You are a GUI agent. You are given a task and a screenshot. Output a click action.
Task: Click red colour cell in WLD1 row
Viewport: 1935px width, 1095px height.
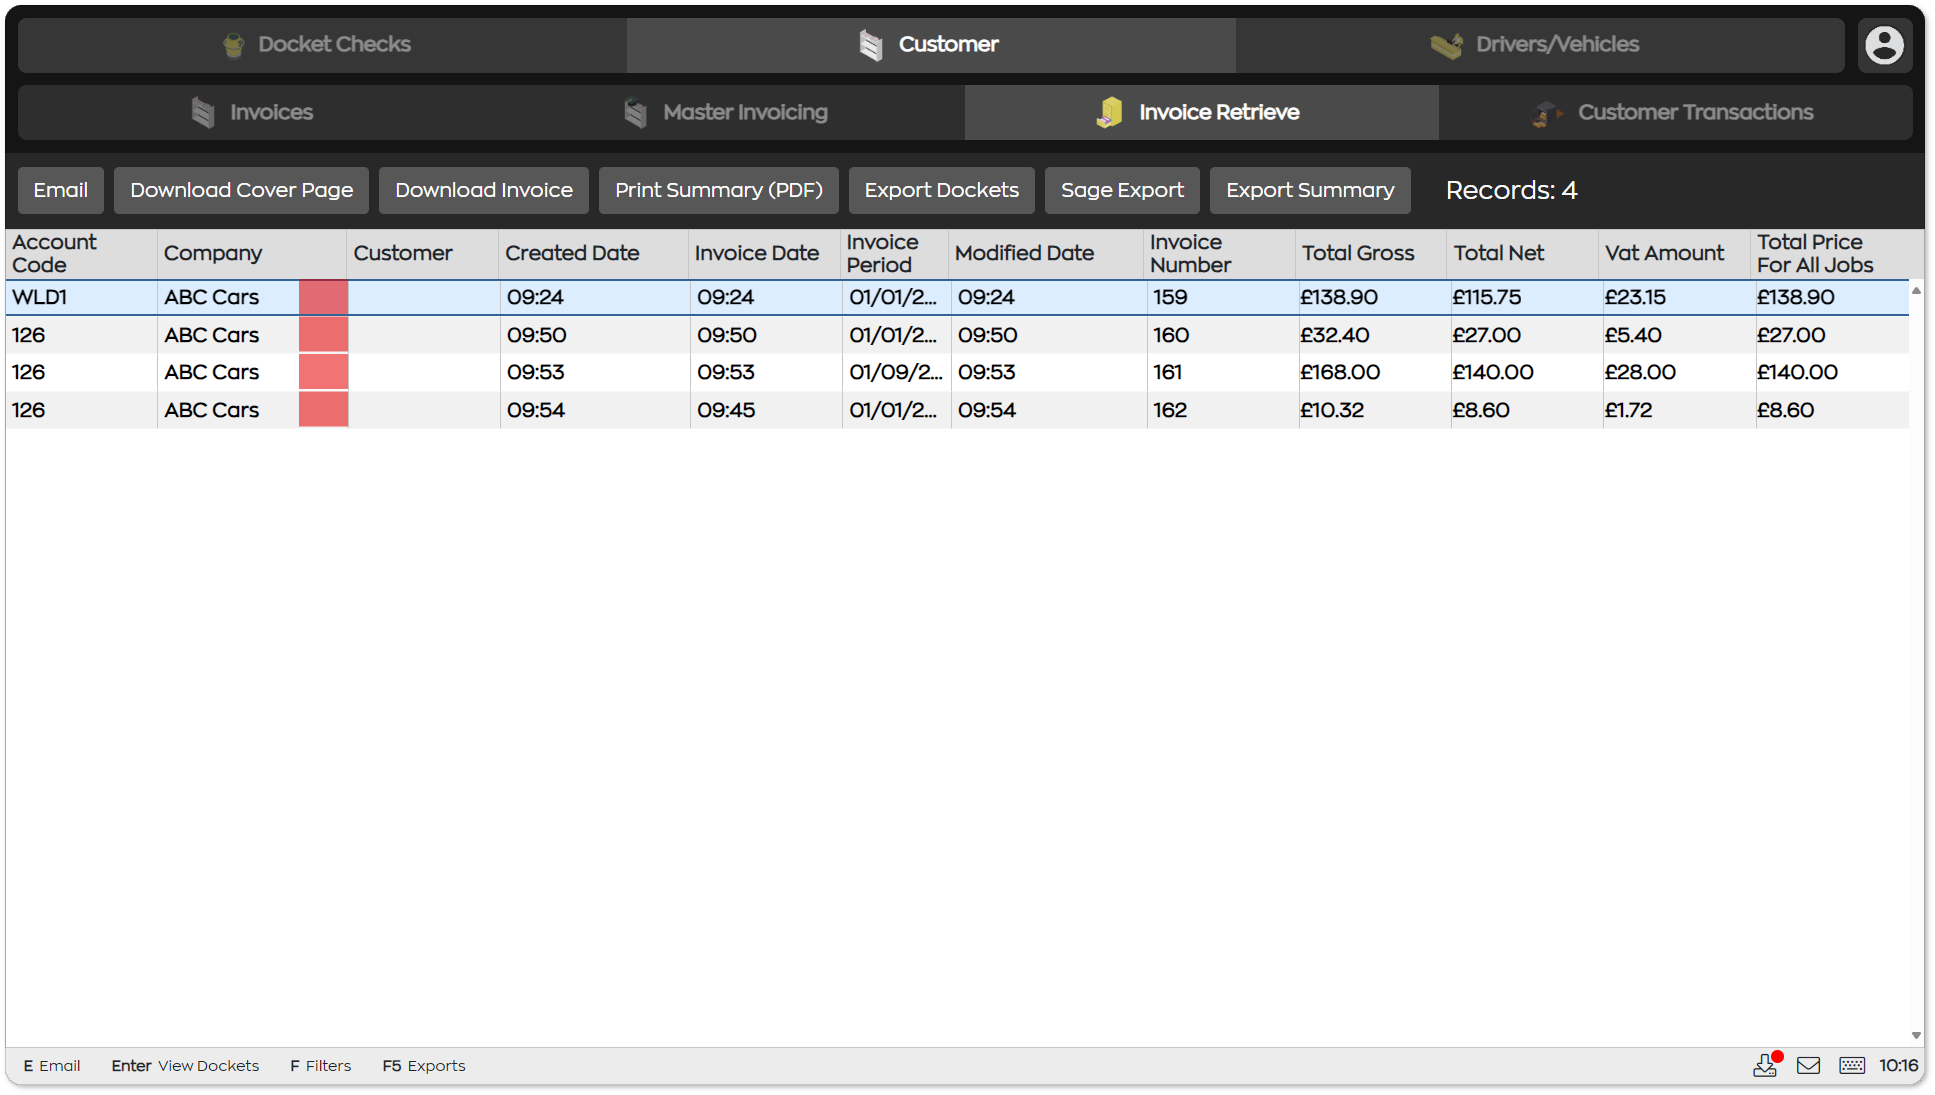click(x=323, y=297)
